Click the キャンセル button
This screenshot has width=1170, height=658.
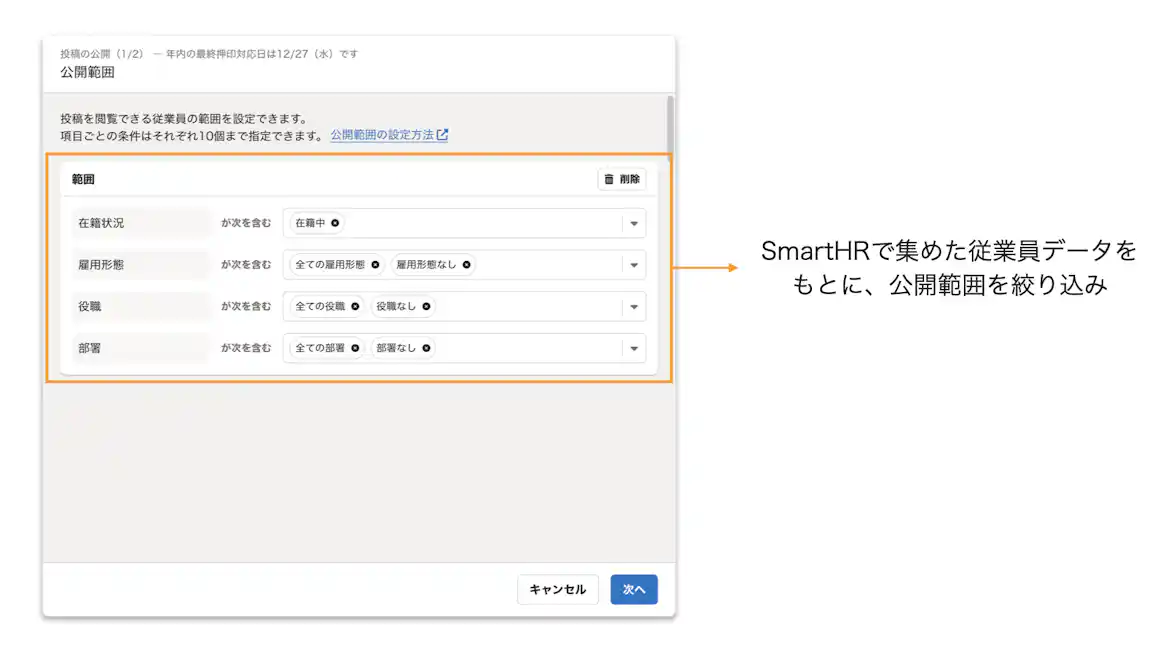[x=557, y=589]
